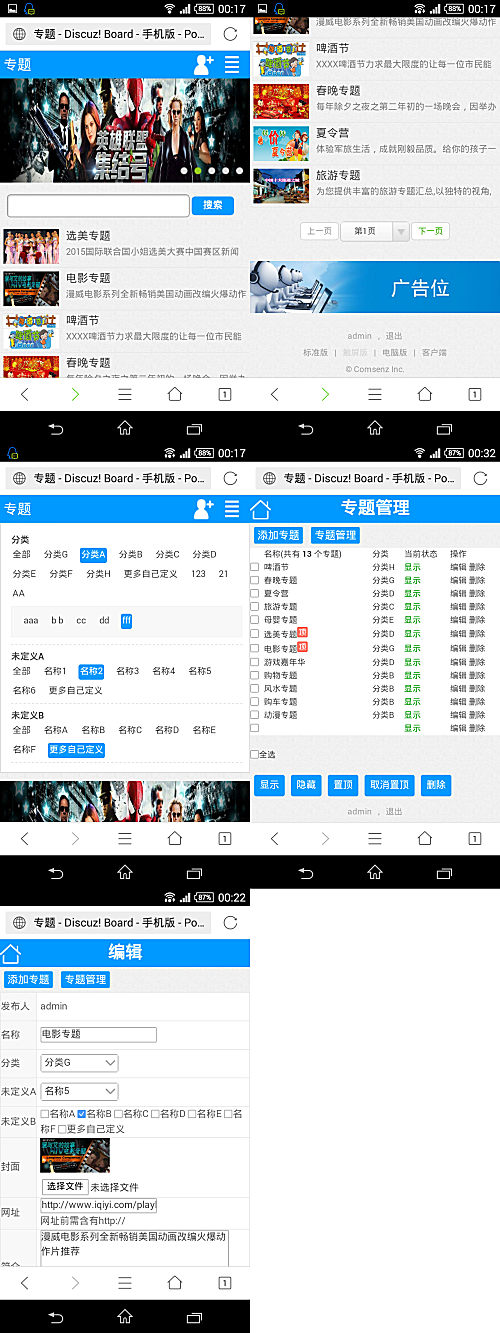
Task: Open the add-user icon above the 分类 filter list
Action: click(x=204, y=509)
